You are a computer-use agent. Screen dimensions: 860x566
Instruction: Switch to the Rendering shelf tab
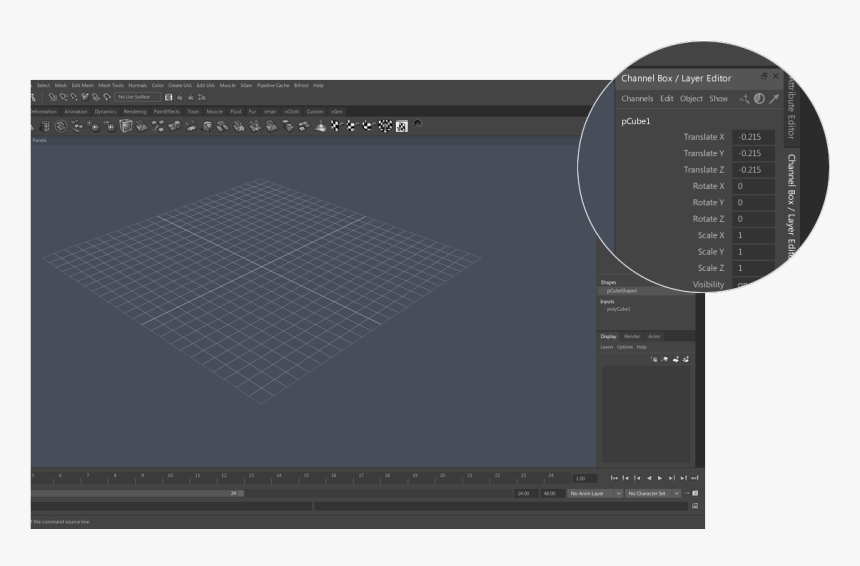tap(135, 111)
